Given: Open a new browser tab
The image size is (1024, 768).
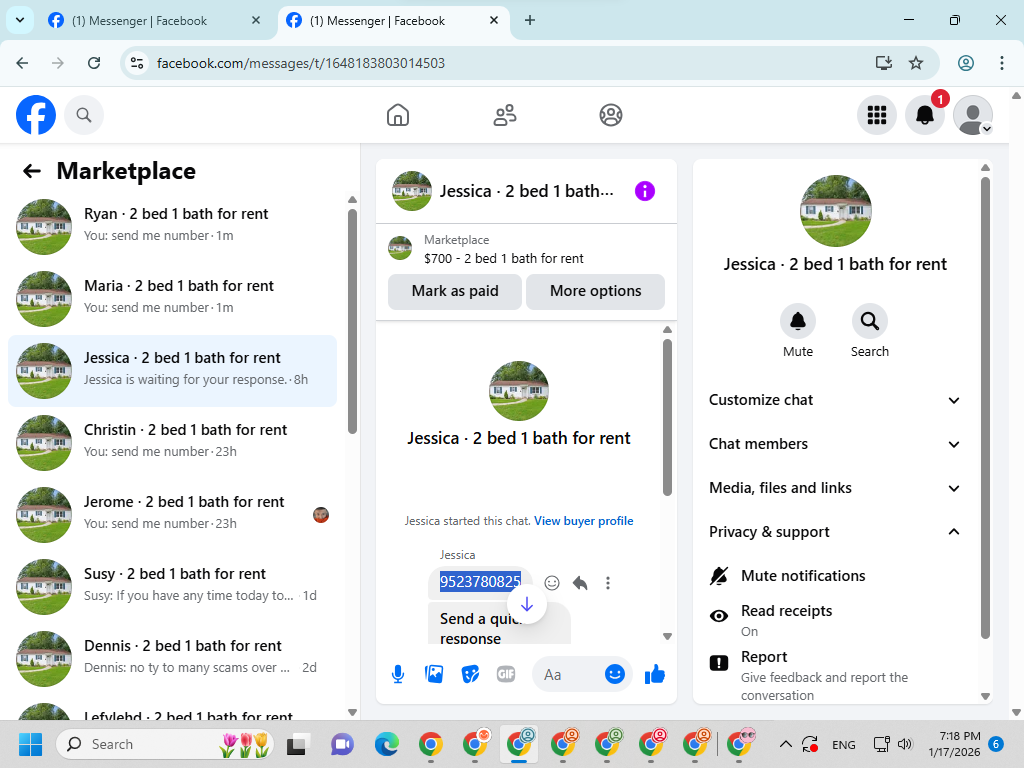Looking at the screenshot, I should 530,20.
